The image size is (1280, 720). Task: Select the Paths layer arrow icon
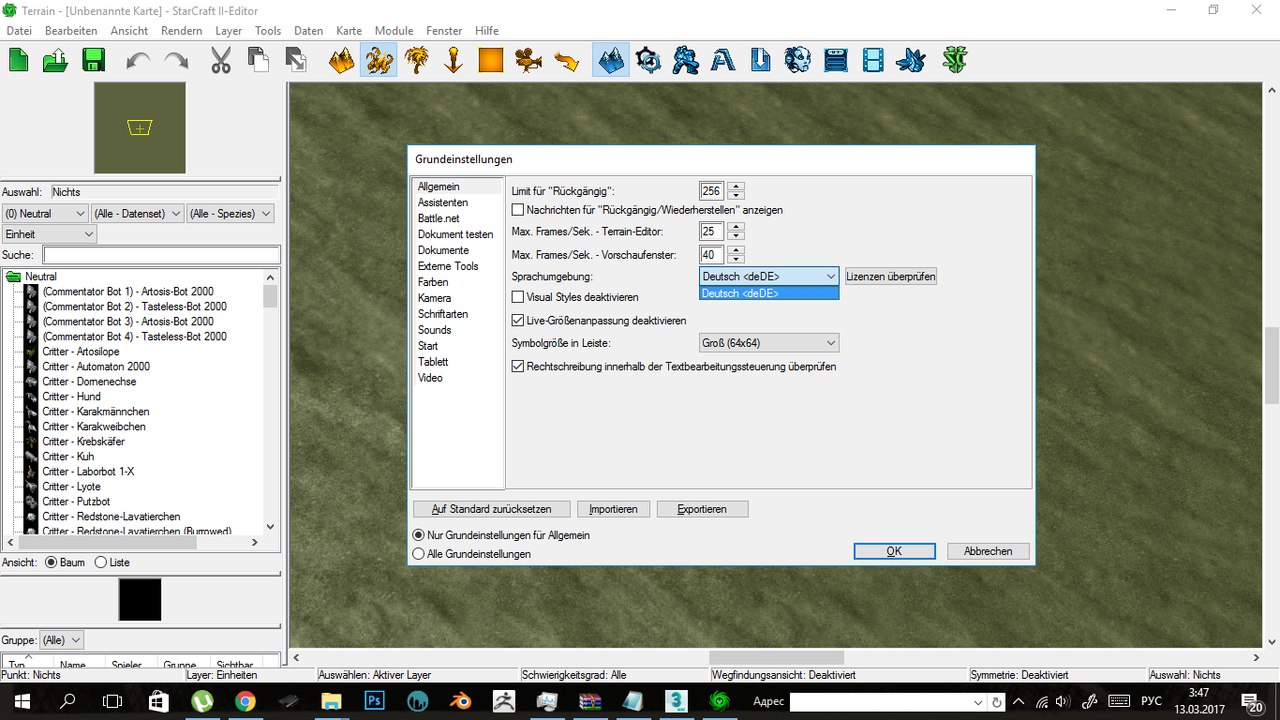[x=566, y=61]
